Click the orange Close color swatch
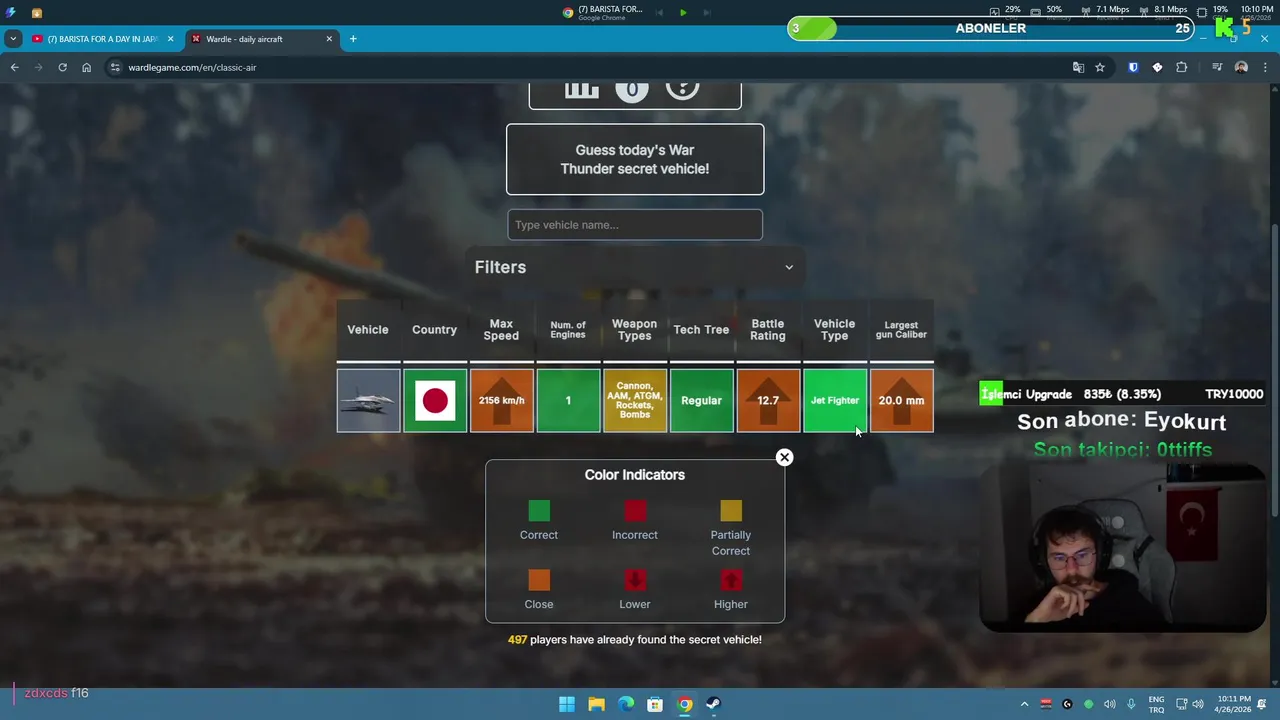 [539, 580]
